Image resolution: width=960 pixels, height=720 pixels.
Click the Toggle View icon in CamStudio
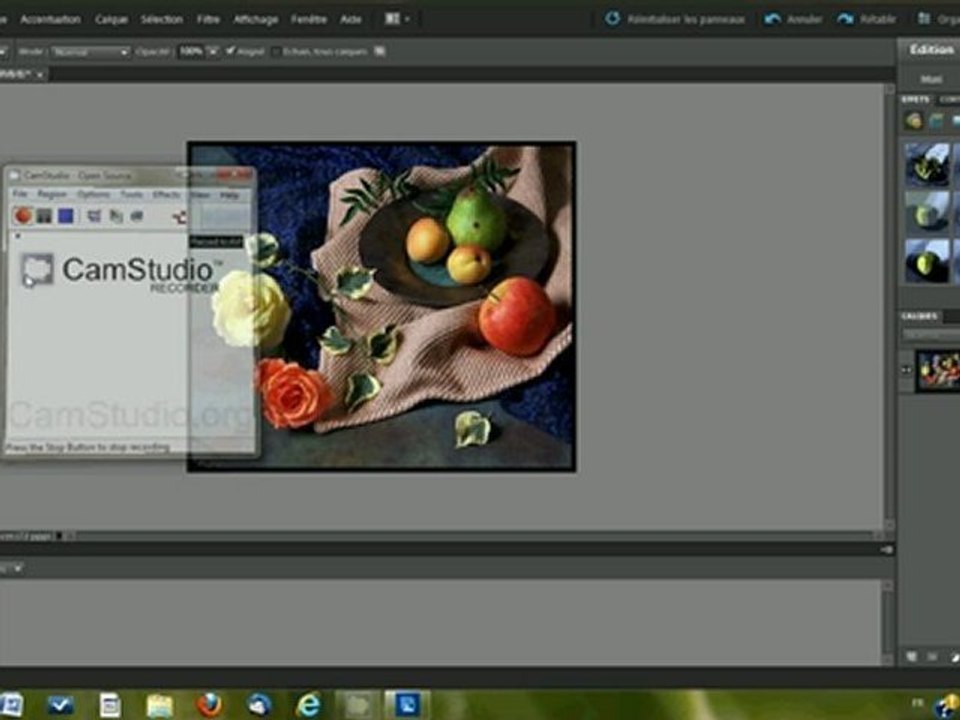[94, 216]
